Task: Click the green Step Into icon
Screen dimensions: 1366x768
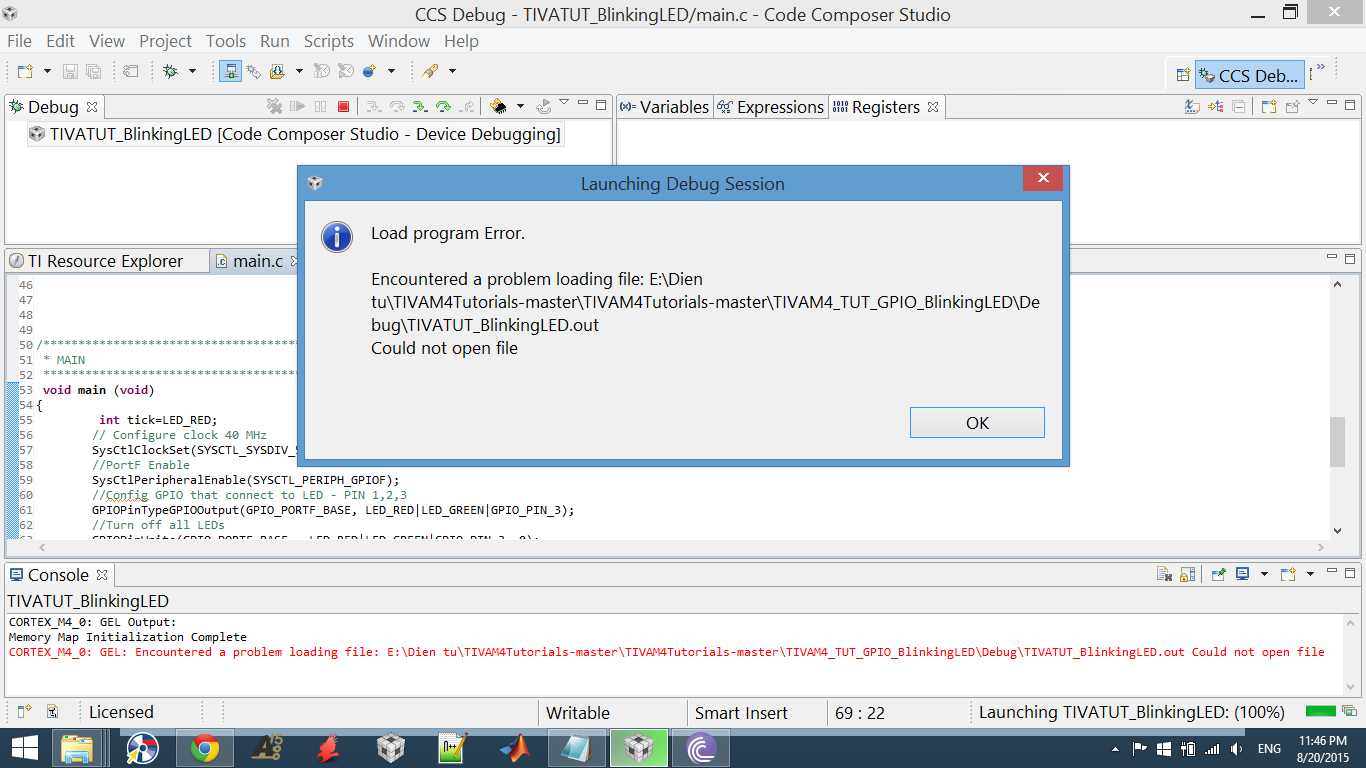Action: [420, 106]
